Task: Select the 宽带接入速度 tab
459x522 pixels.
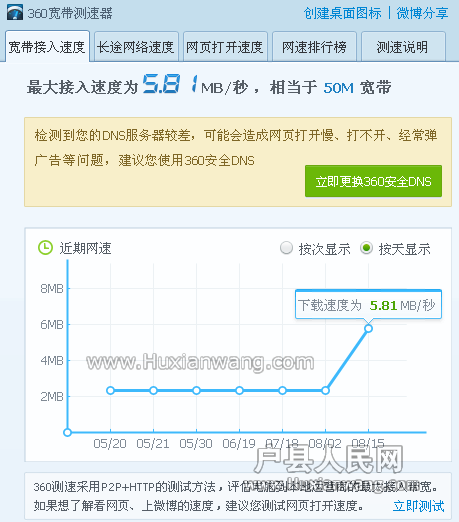Action: pyautogui.click(x=48, y=47)
